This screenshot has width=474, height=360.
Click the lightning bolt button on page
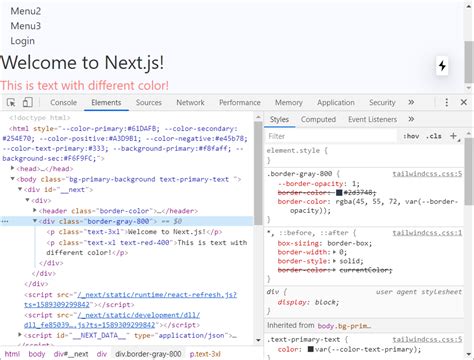[442, 66]
